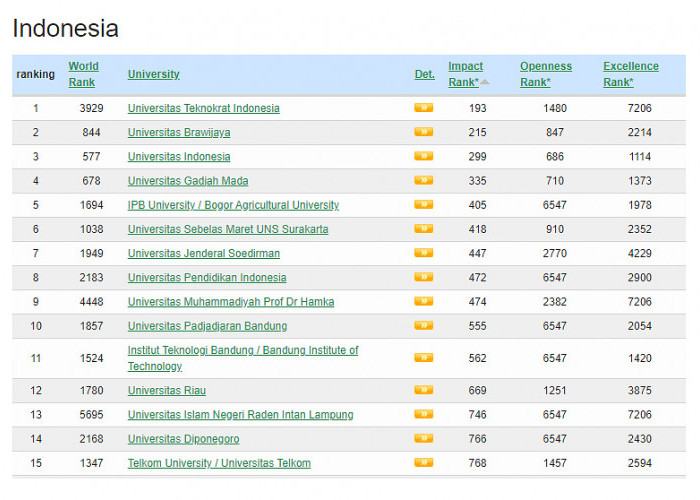
Task: Open Universitas Islam Negeri Raden Intan Lampung link
Action: [x=241, y=414]
